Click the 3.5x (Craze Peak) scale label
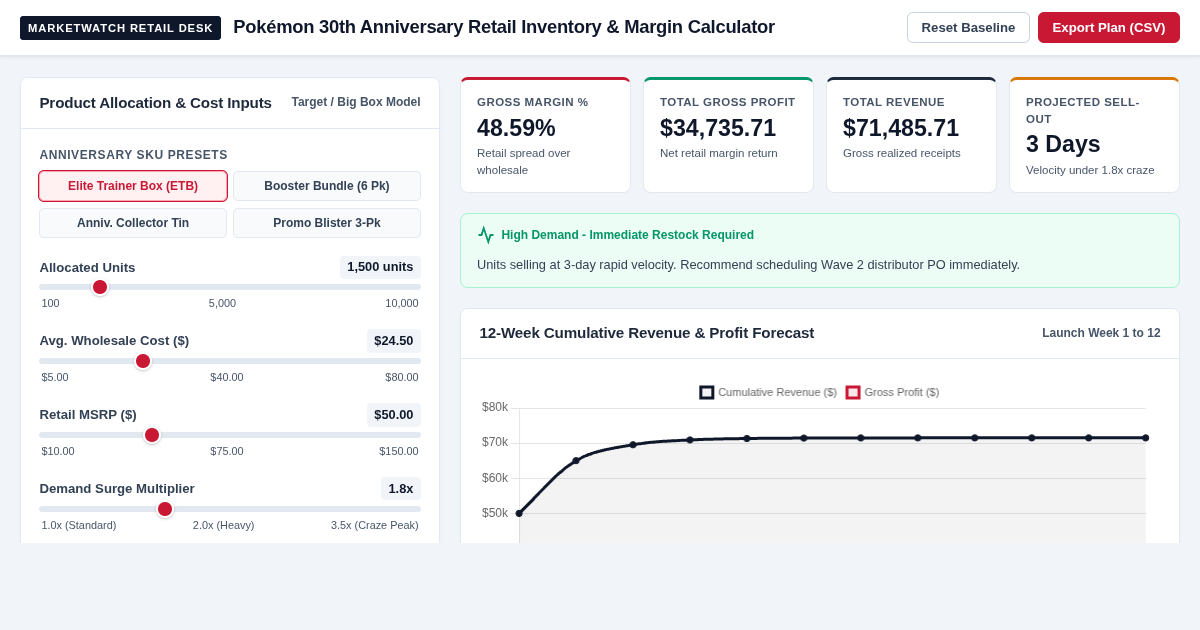The height and width of the screenshot is (630, 1200). coord(375,525)
